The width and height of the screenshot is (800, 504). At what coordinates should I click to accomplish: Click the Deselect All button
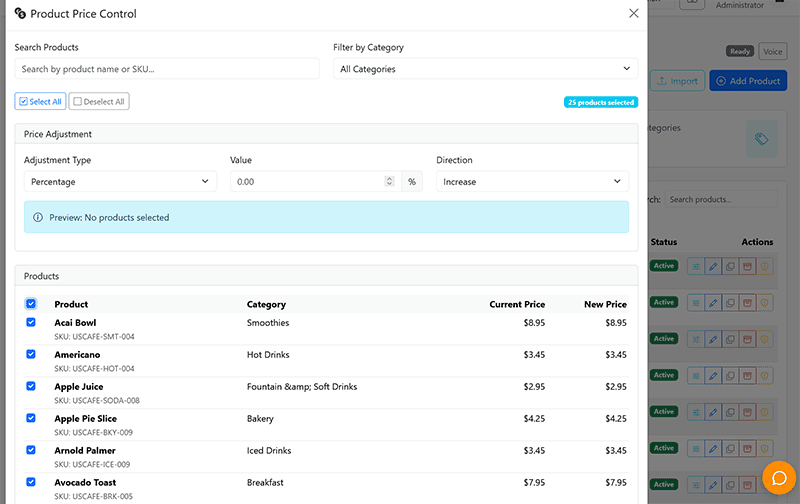pyautogui.click(x=99, y=102)
